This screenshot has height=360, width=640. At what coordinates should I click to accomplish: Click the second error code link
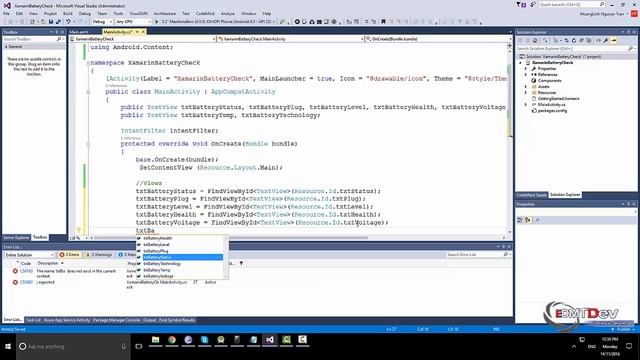click(26, 282)
